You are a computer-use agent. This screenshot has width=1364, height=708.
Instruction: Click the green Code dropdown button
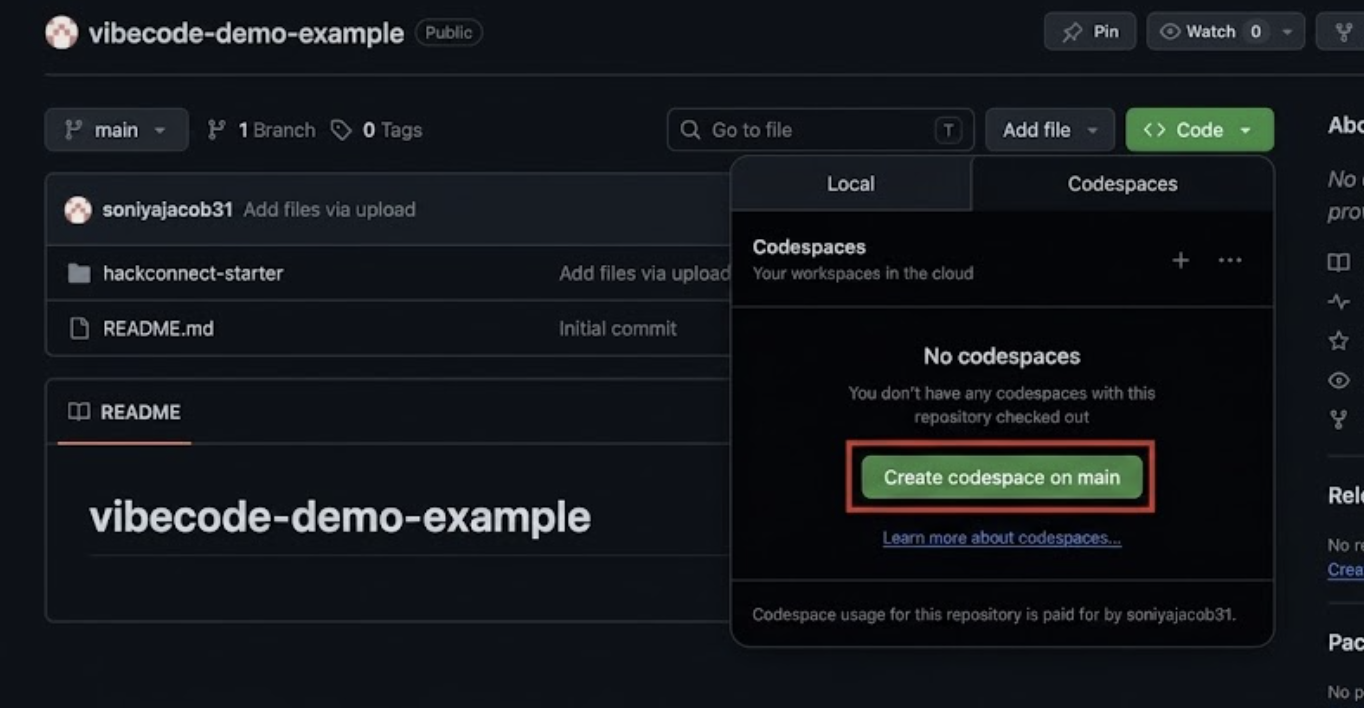pyautogui.click(x=1199, y=130)
